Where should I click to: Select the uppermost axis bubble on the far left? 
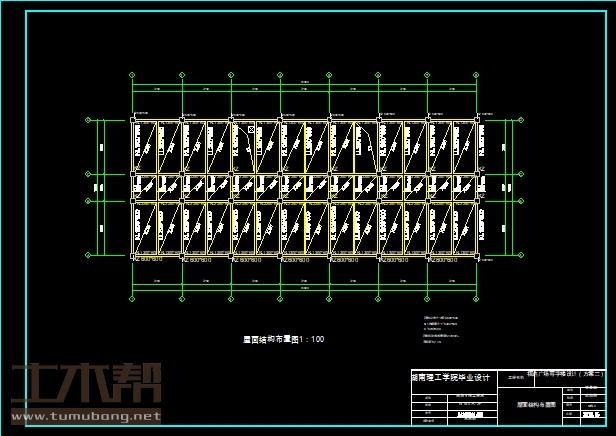click(x=89, y=121)
